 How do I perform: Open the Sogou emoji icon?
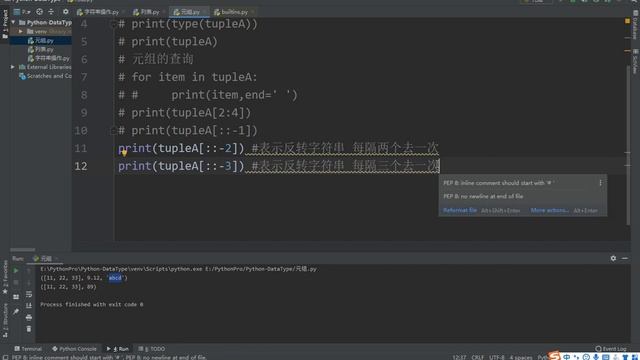[x=586, y=357]
